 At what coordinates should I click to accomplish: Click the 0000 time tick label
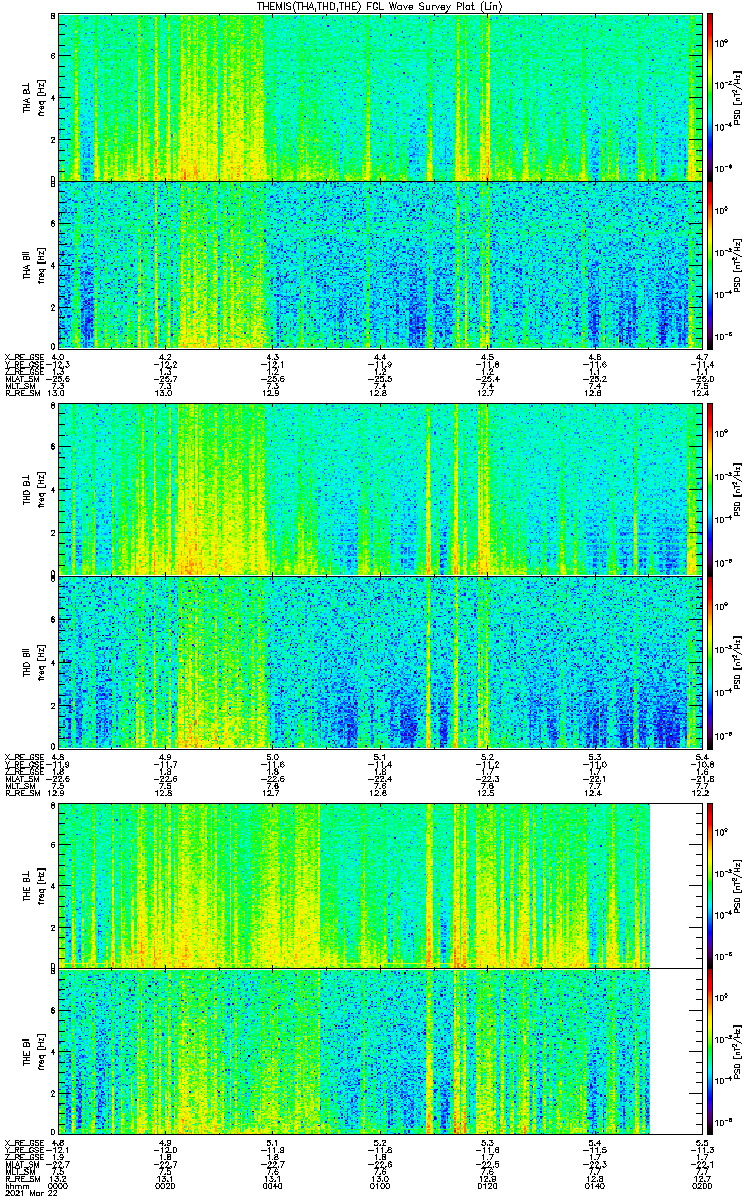coord(58,1185)
